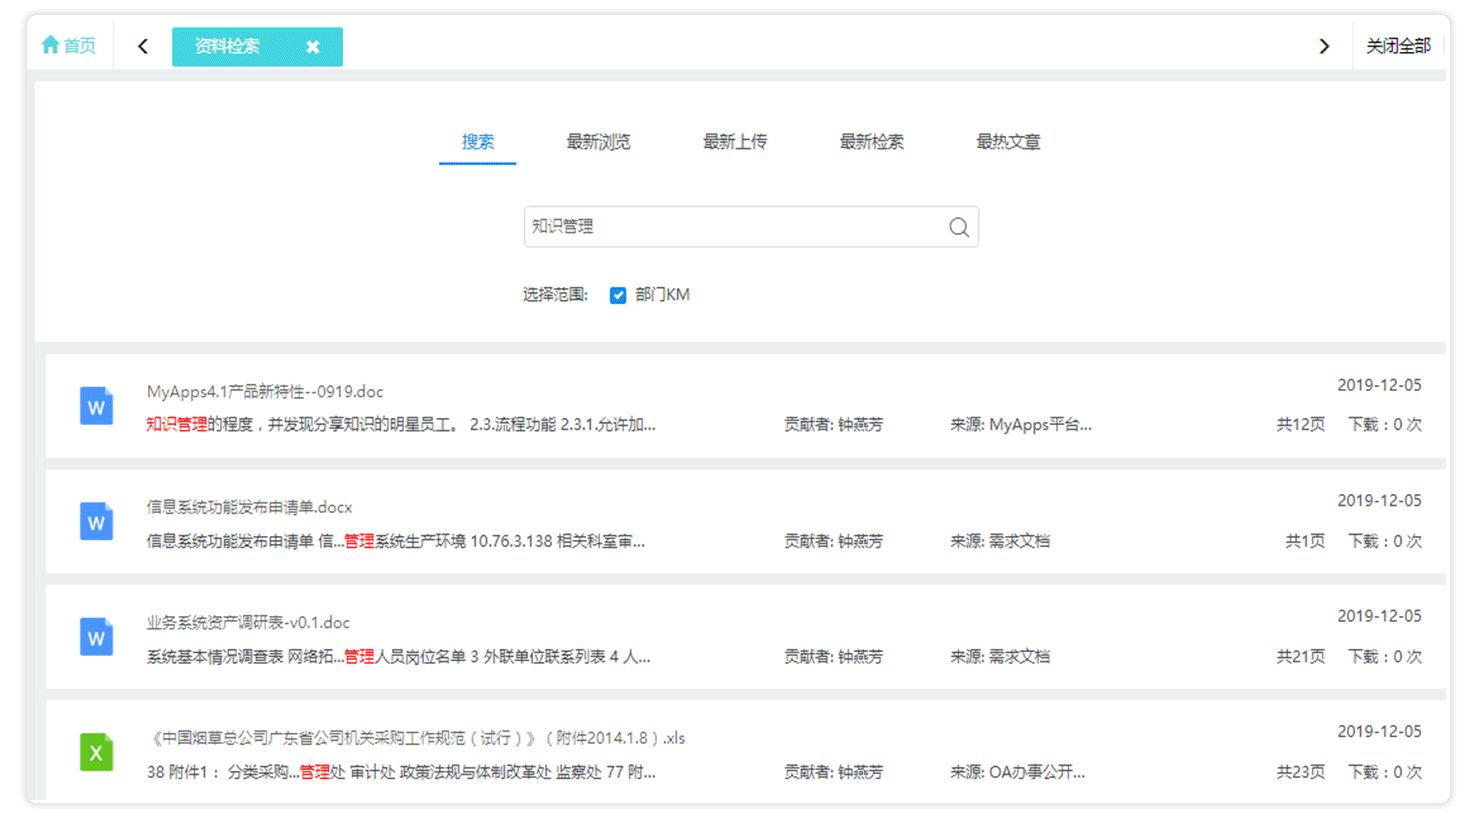Click 共23页 page count

pyautogui.click(x=1300, y=772)
